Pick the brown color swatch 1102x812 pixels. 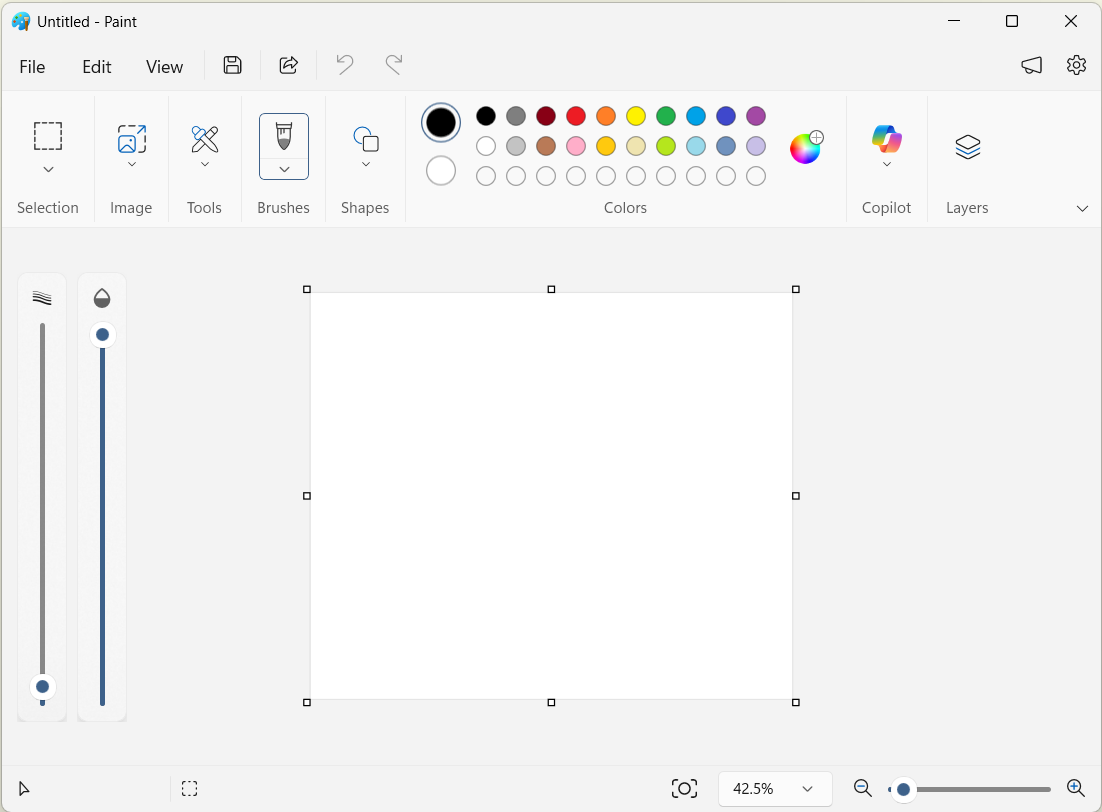[546, 146]
